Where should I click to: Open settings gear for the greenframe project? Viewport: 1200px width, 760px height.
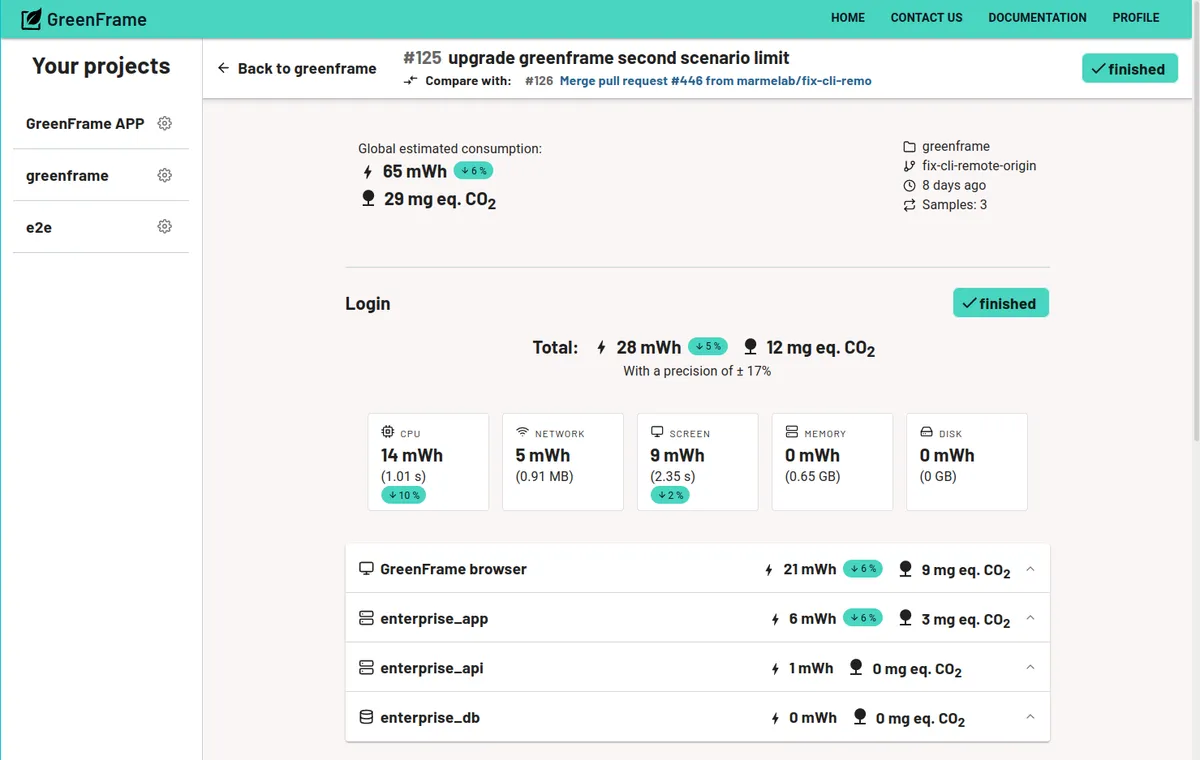coord(164,174)
